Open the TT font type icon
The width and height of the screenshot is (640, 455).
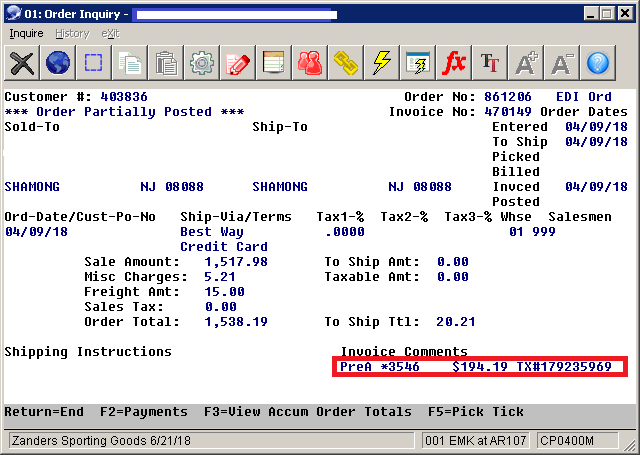(489, 63)
